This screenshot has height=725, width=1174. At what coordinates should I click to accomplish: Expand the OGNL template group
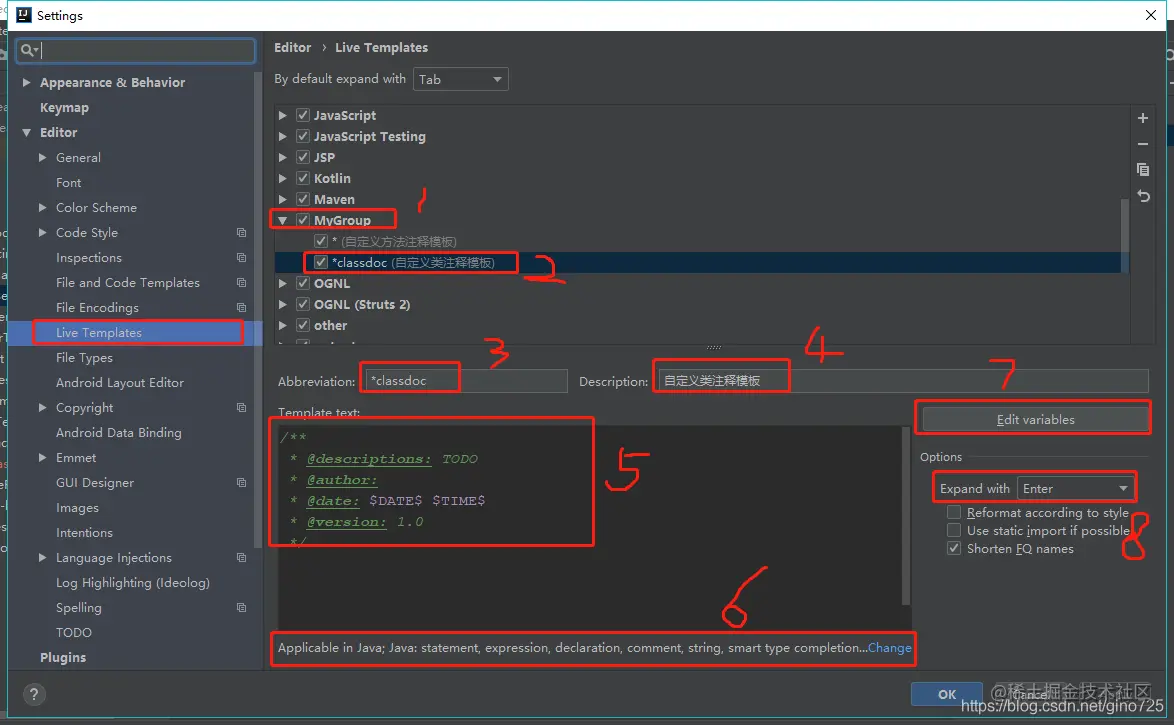point(282,283)
